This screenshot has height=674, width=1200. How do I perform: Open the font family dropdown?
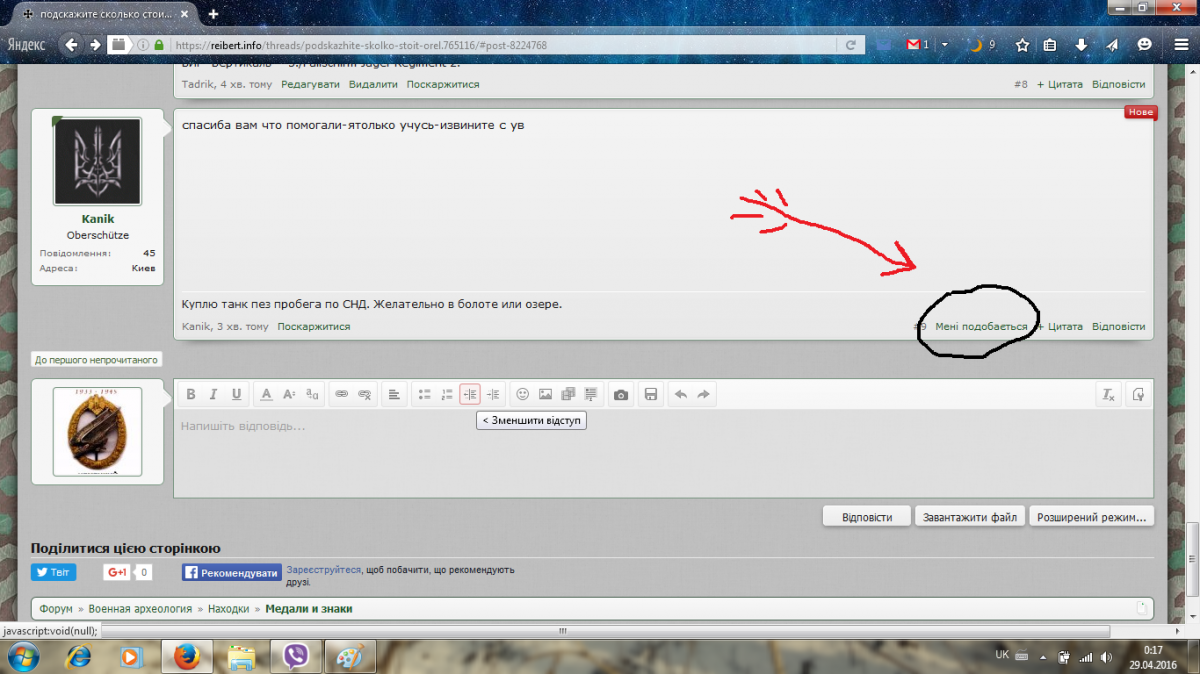tap(312, 395)
